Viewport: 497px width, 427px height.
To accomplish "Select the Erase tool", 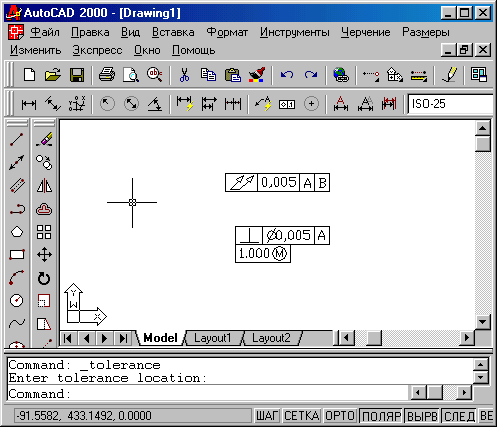I will [x=44, y=140].
